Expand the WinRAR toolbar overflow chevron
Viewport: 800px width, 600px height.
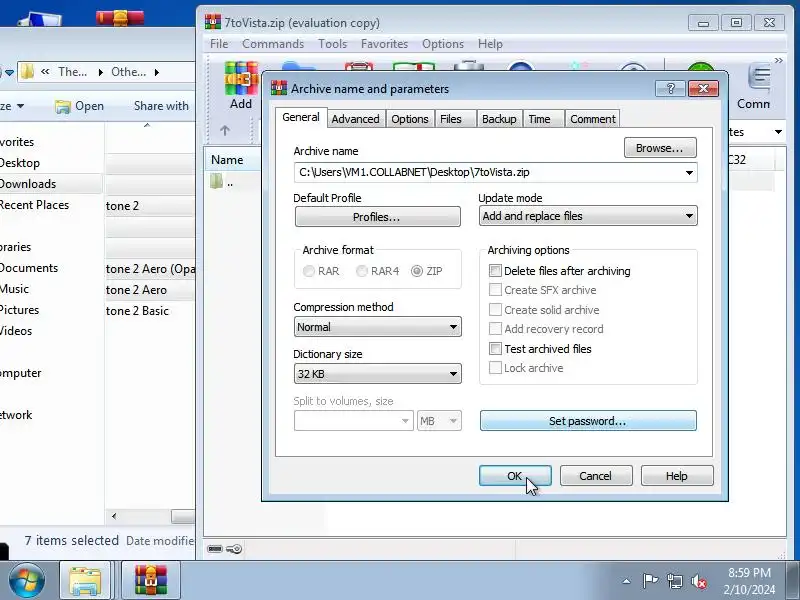coord(778,61)
